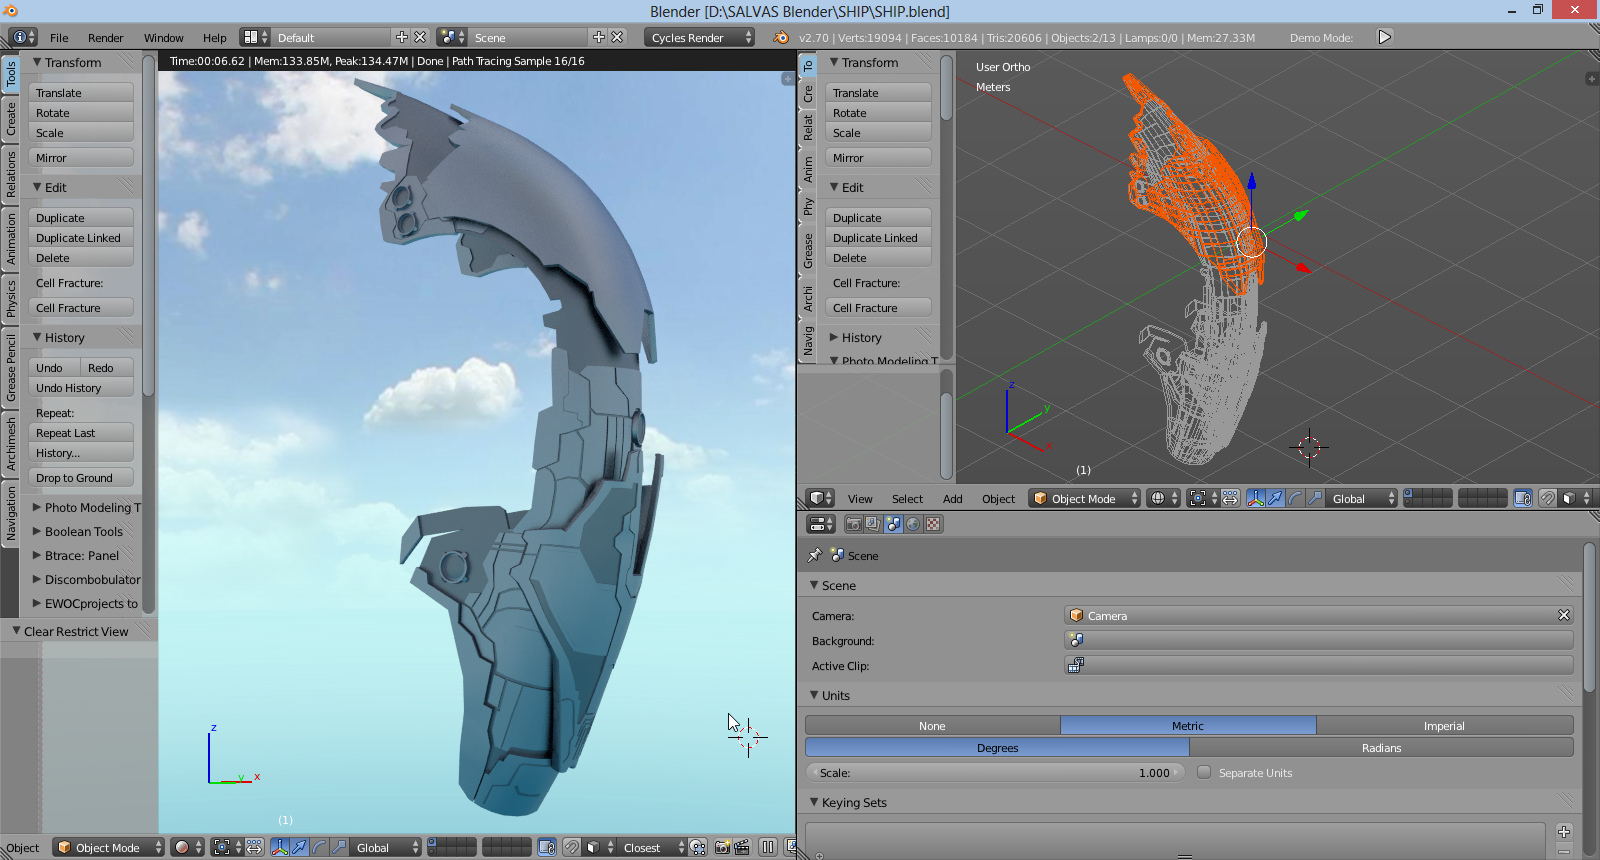Screen dimensions: 1600x860
Task: Open the World properties tab icon
Action: pyautogui.click(x=913, y=524)
